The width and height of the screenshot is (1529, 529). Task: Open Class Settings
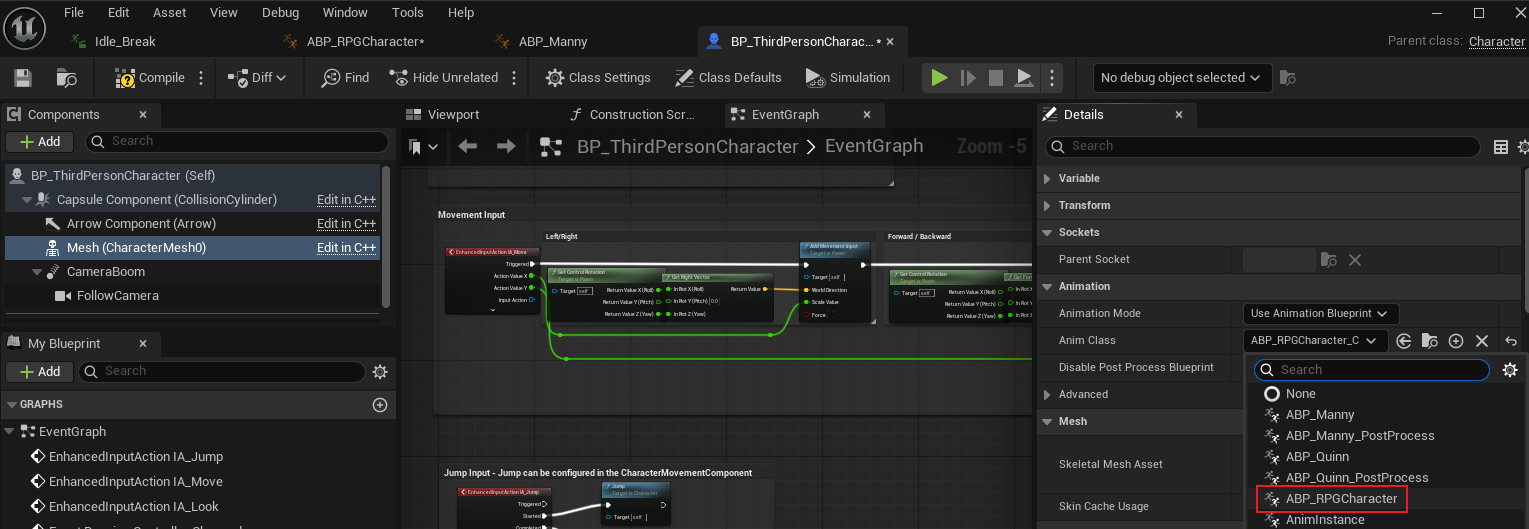(x=598, y=78)
